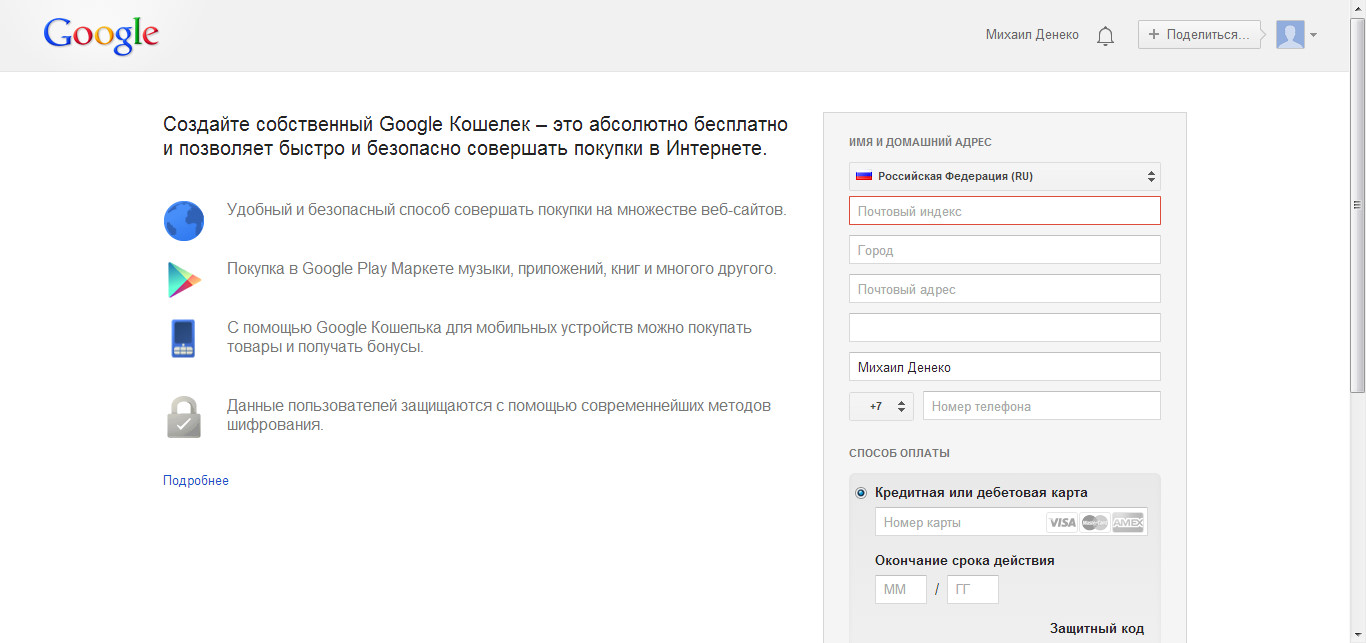Screen dimensions: 1366x643
Task: Click the user profile avatar
Action: coord(1290,35)
